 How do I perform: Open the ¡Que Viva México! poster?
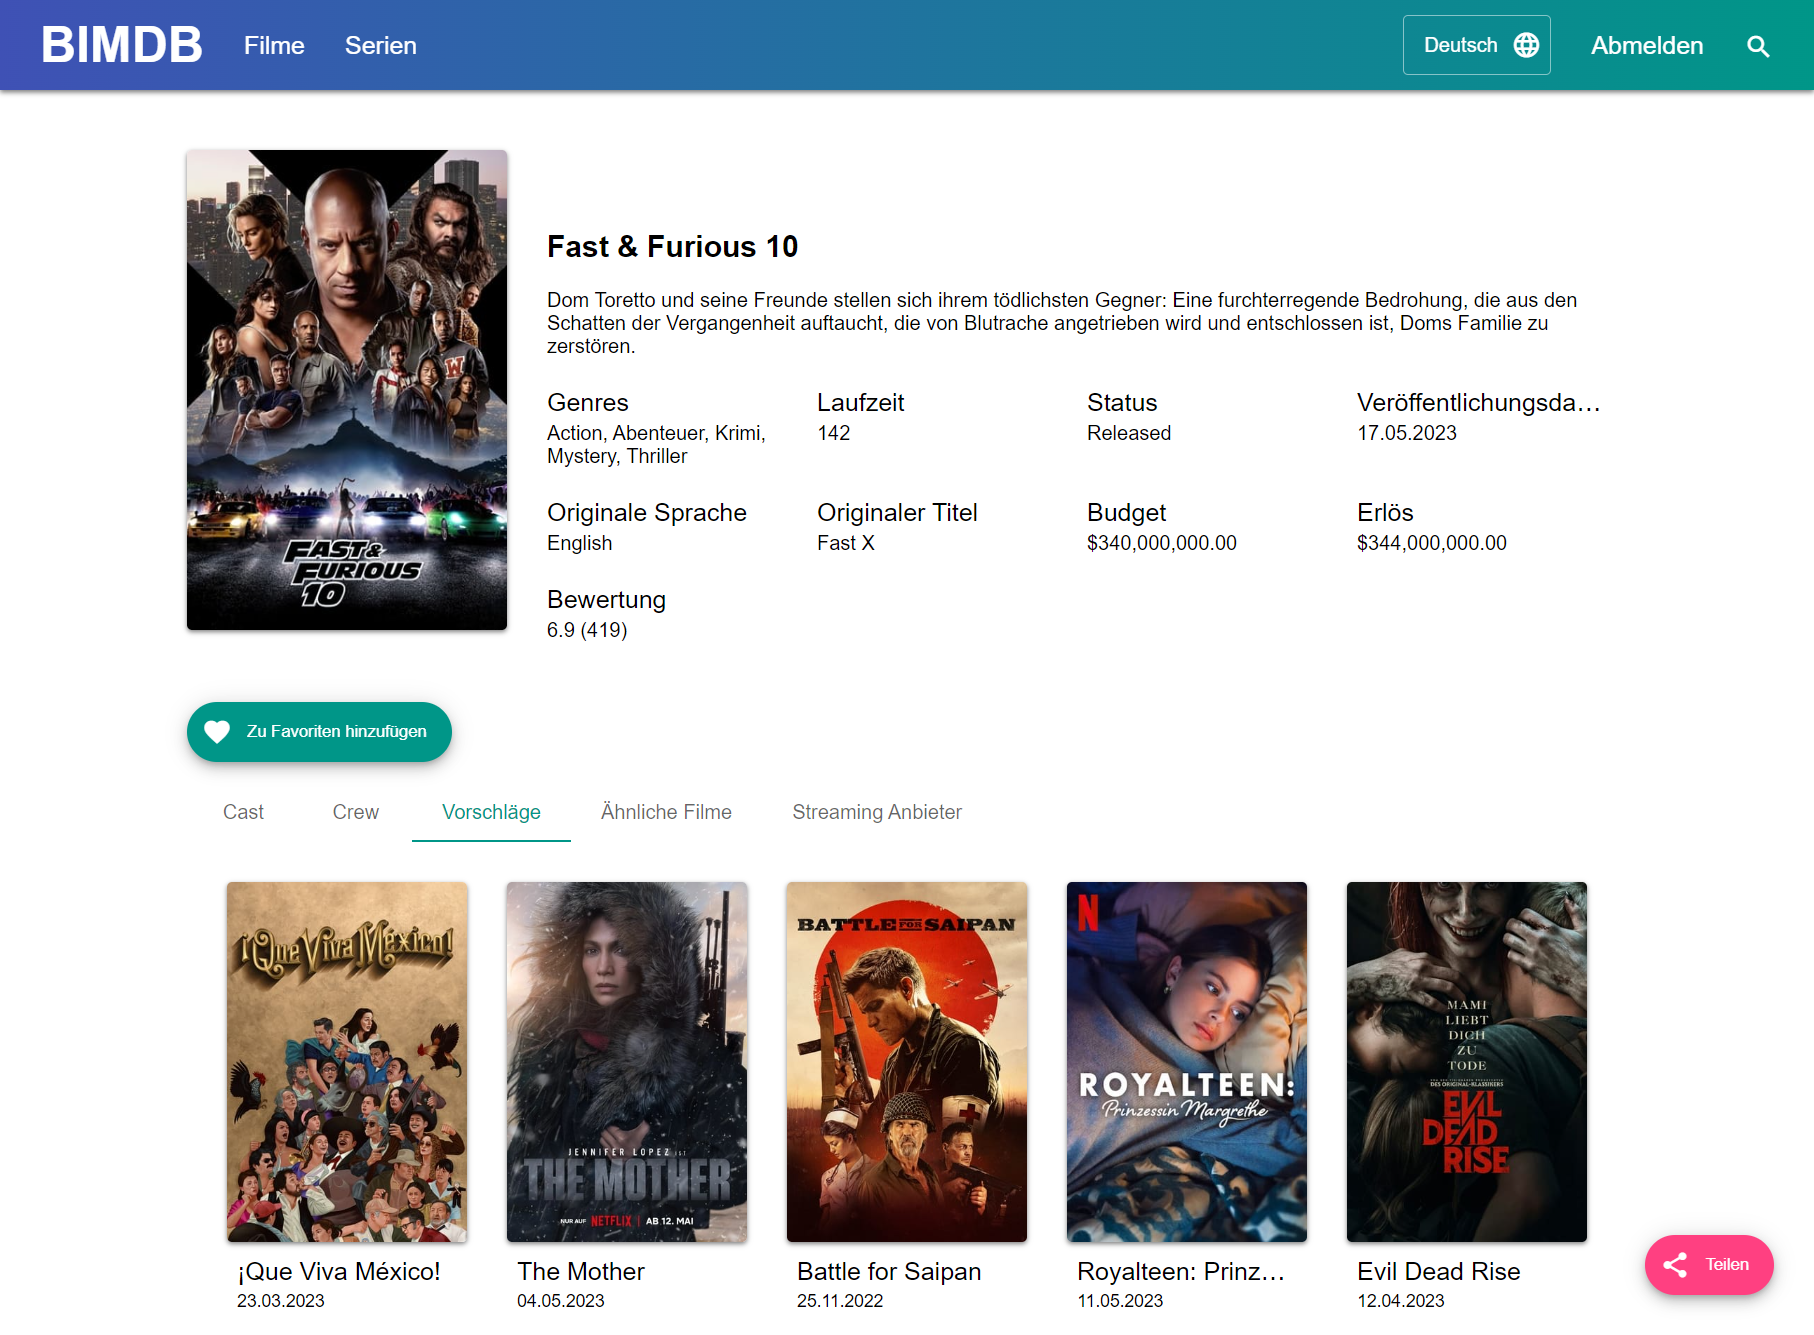tap(347, 1062)
